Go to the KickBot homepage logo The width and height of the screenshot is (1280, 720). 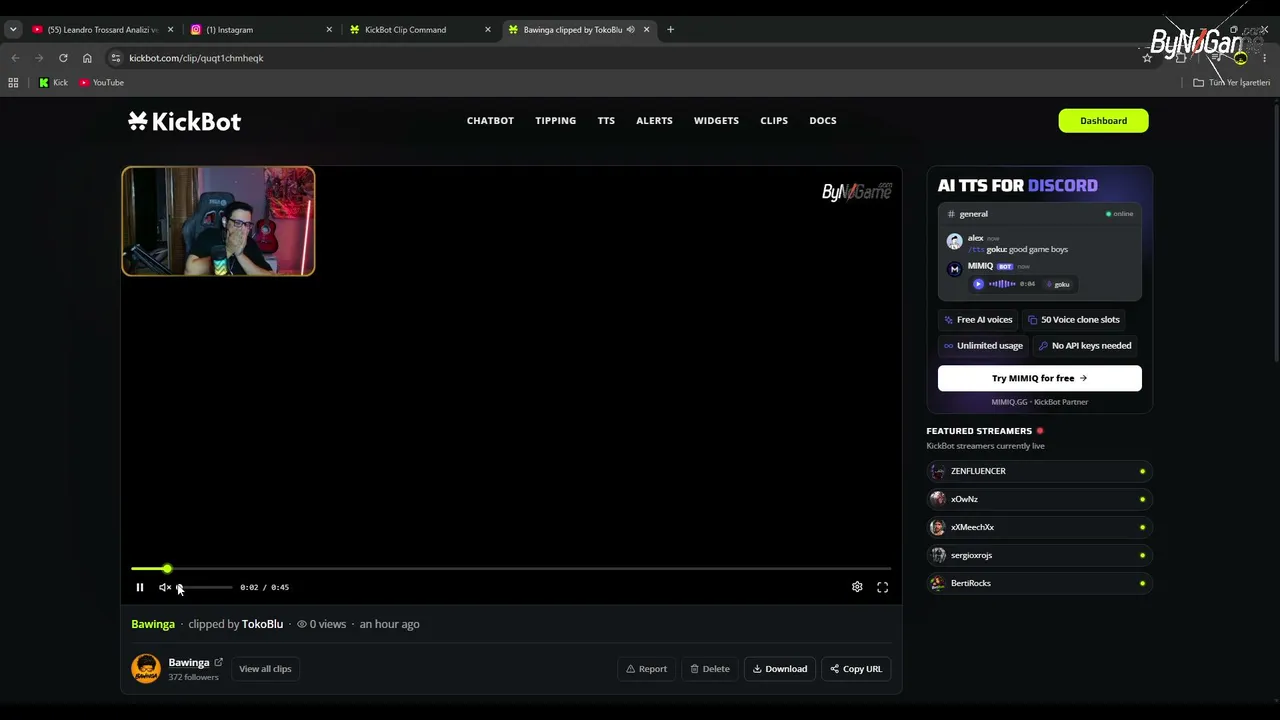click(185, 121)
